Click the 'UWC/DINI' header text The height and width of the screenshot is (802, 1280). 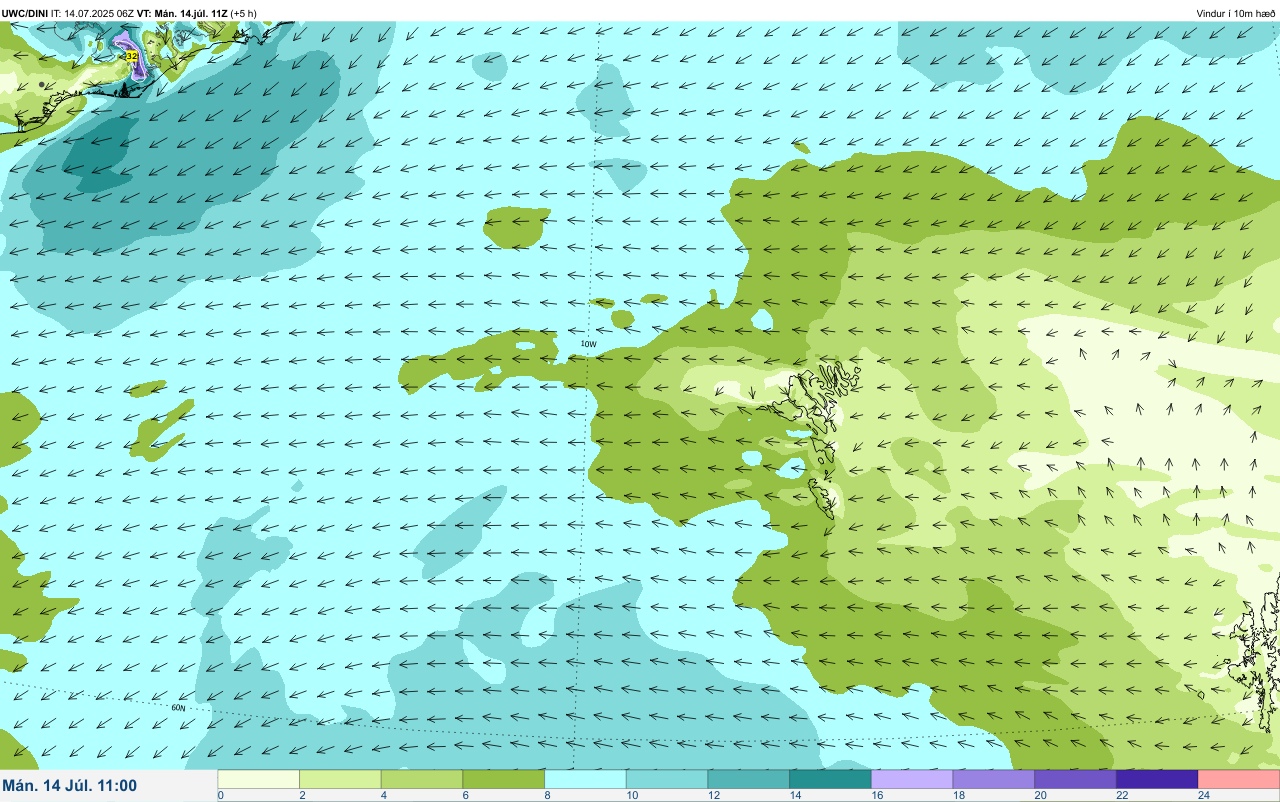[x=25, y=13]
